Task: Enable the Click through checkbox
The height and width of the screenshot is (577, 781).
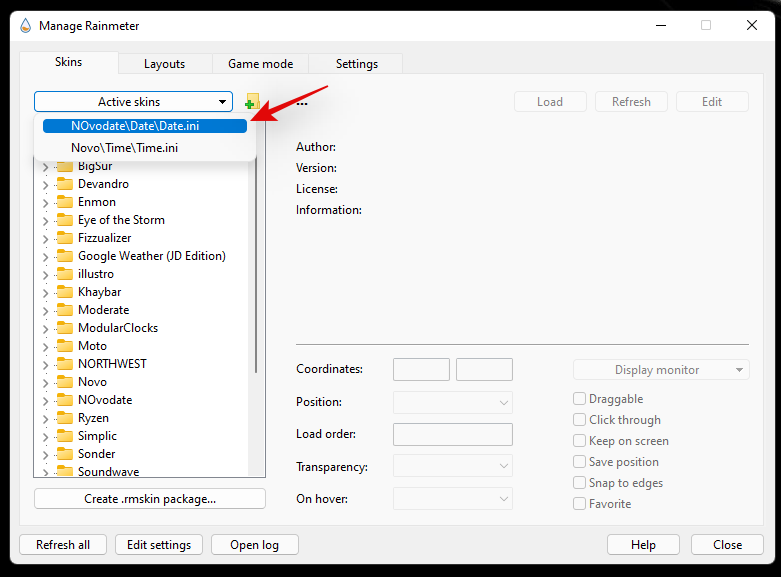Action: click(x=579, y=420)
